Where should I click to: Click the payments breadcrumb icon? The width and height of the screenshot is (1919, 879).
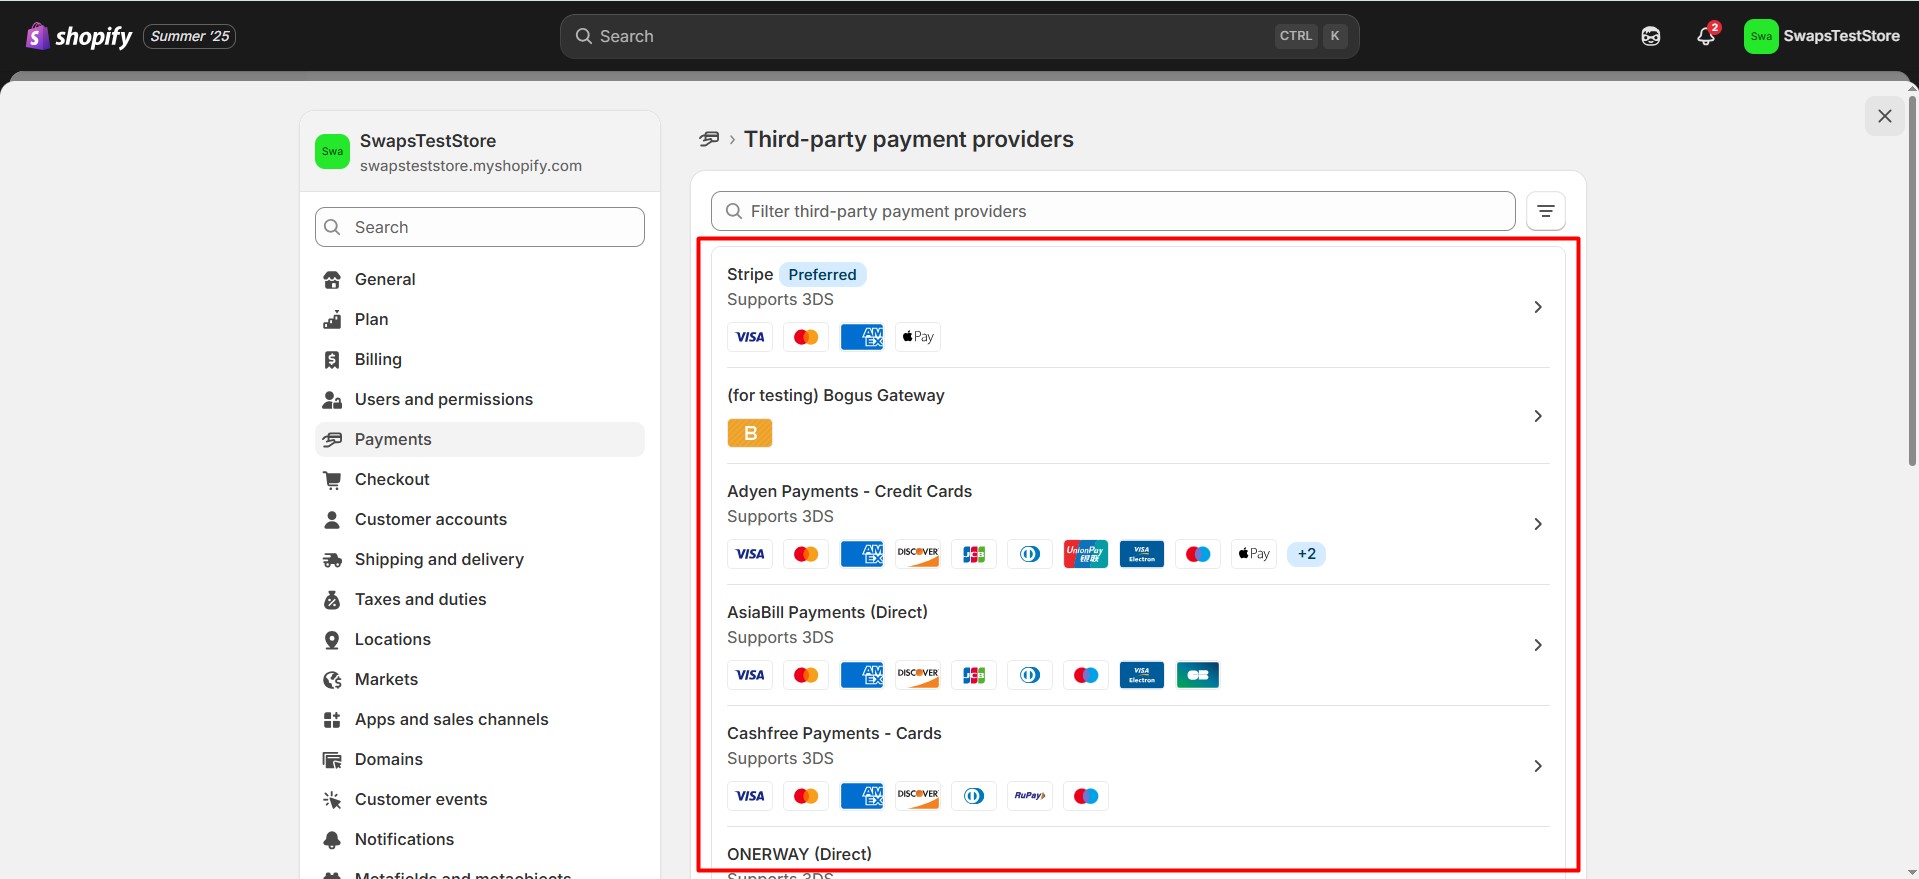(x=709, y=139)
